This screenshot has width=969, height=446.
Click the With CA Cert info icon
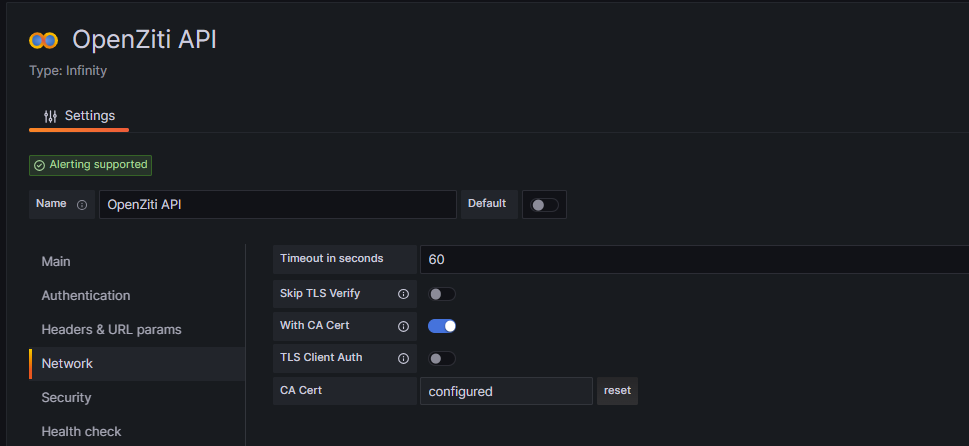[403, 326]
